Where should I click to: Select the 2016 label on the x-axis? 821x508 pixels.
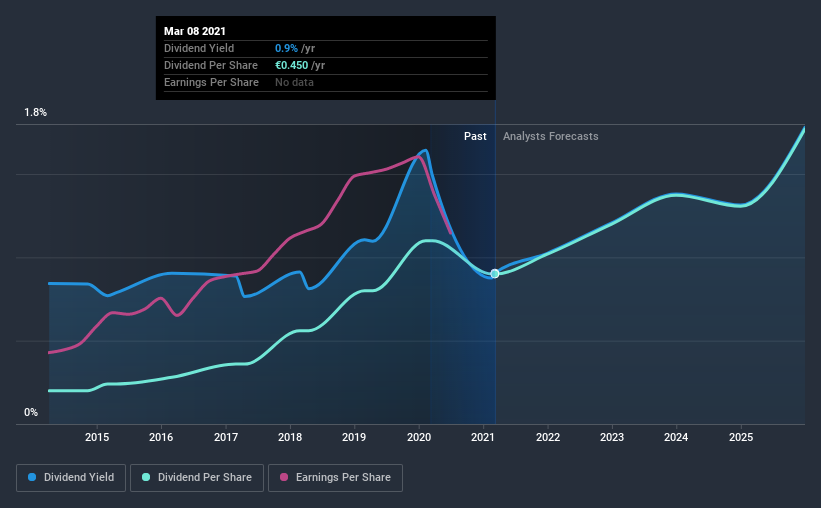pos(161,437)
